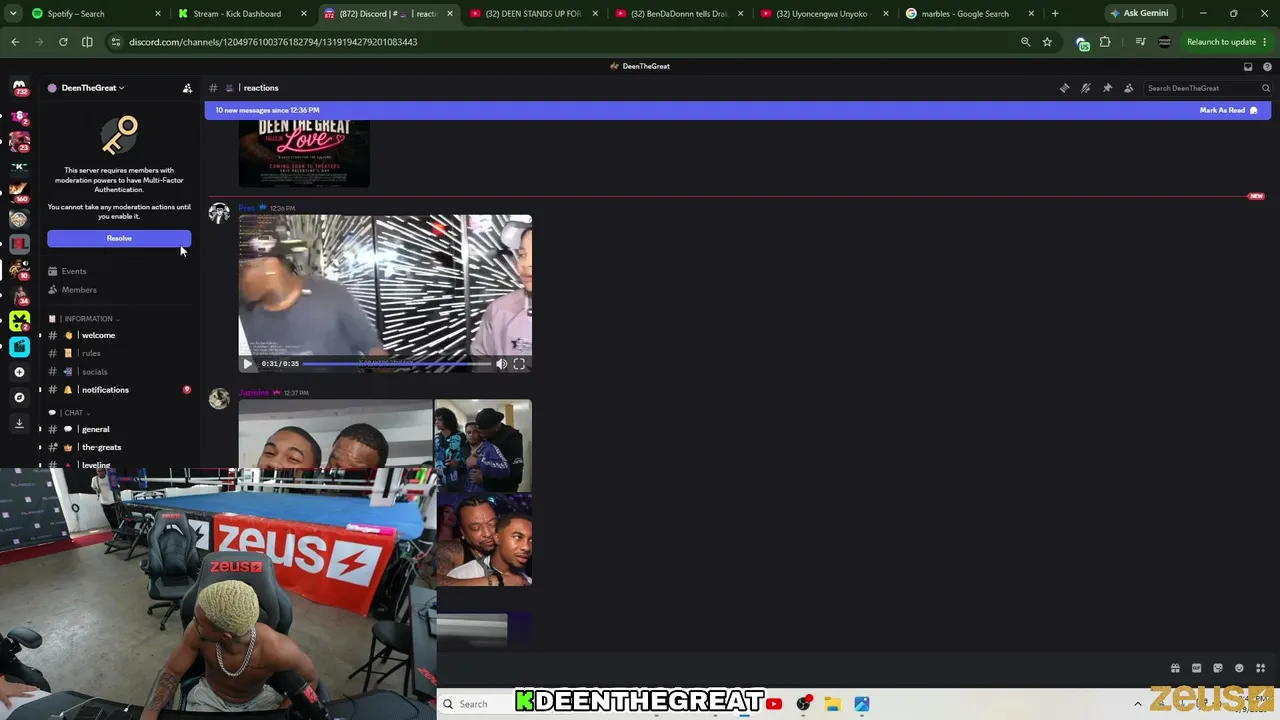The height and width of the screenshot is (720, 1280).
Task: Click the Download Apps icon in server rail
Action: coord(19,423)
